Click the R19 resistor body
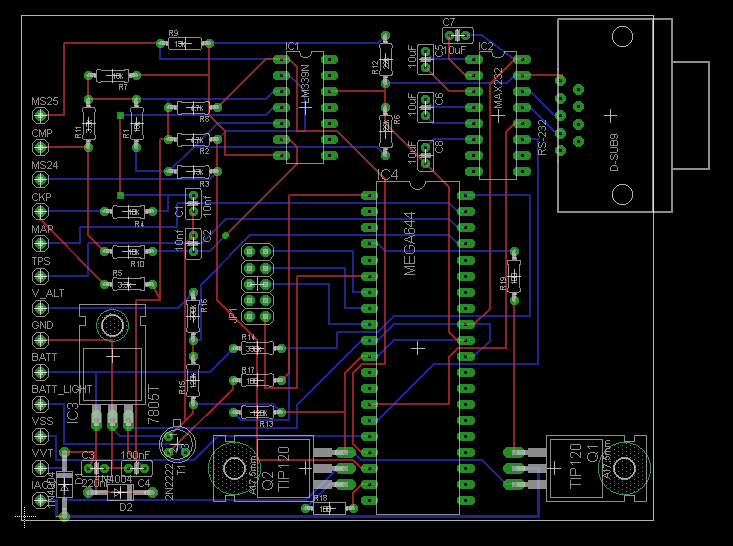The image size is (733, 546). (x=514, y=276)
